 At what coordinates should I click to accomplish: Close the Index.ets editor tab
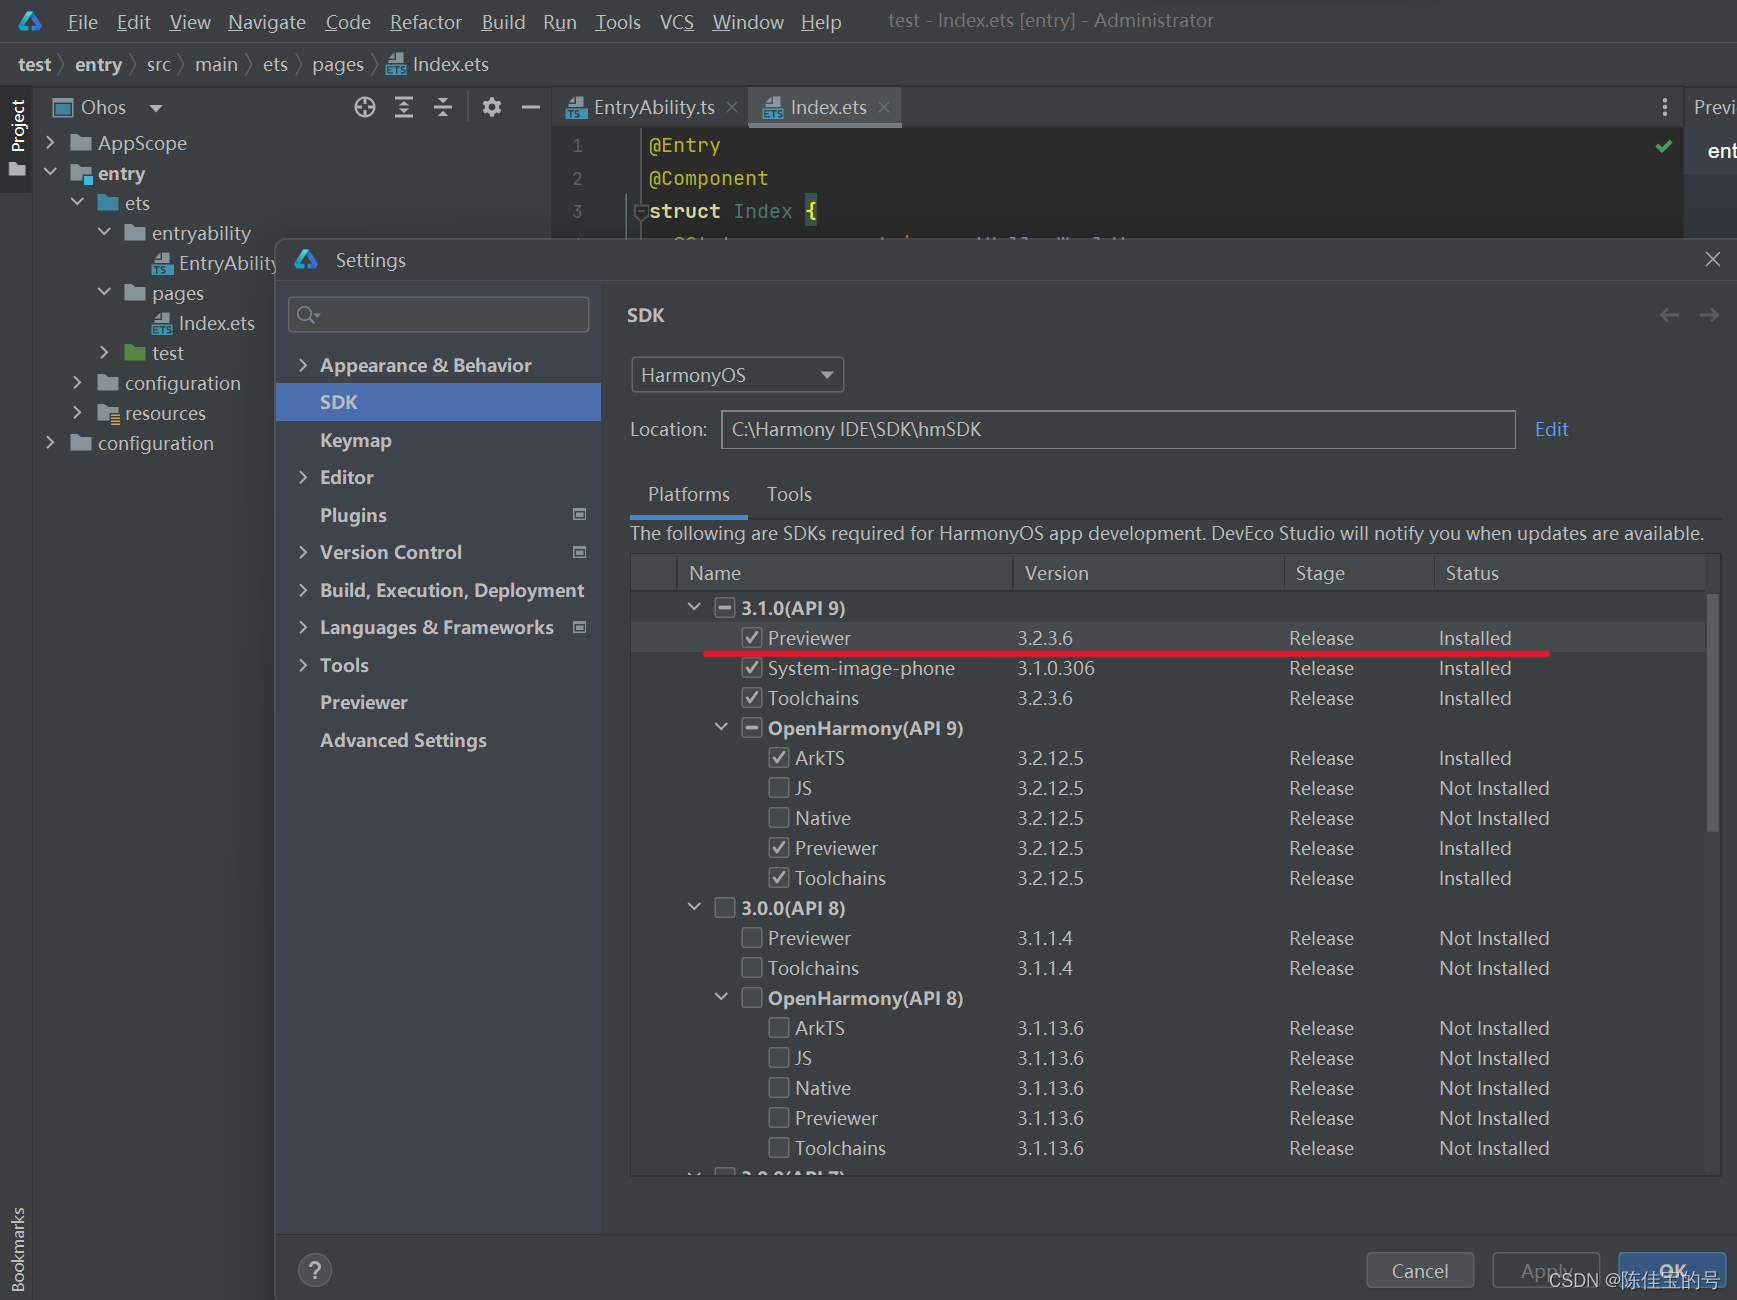884,107
